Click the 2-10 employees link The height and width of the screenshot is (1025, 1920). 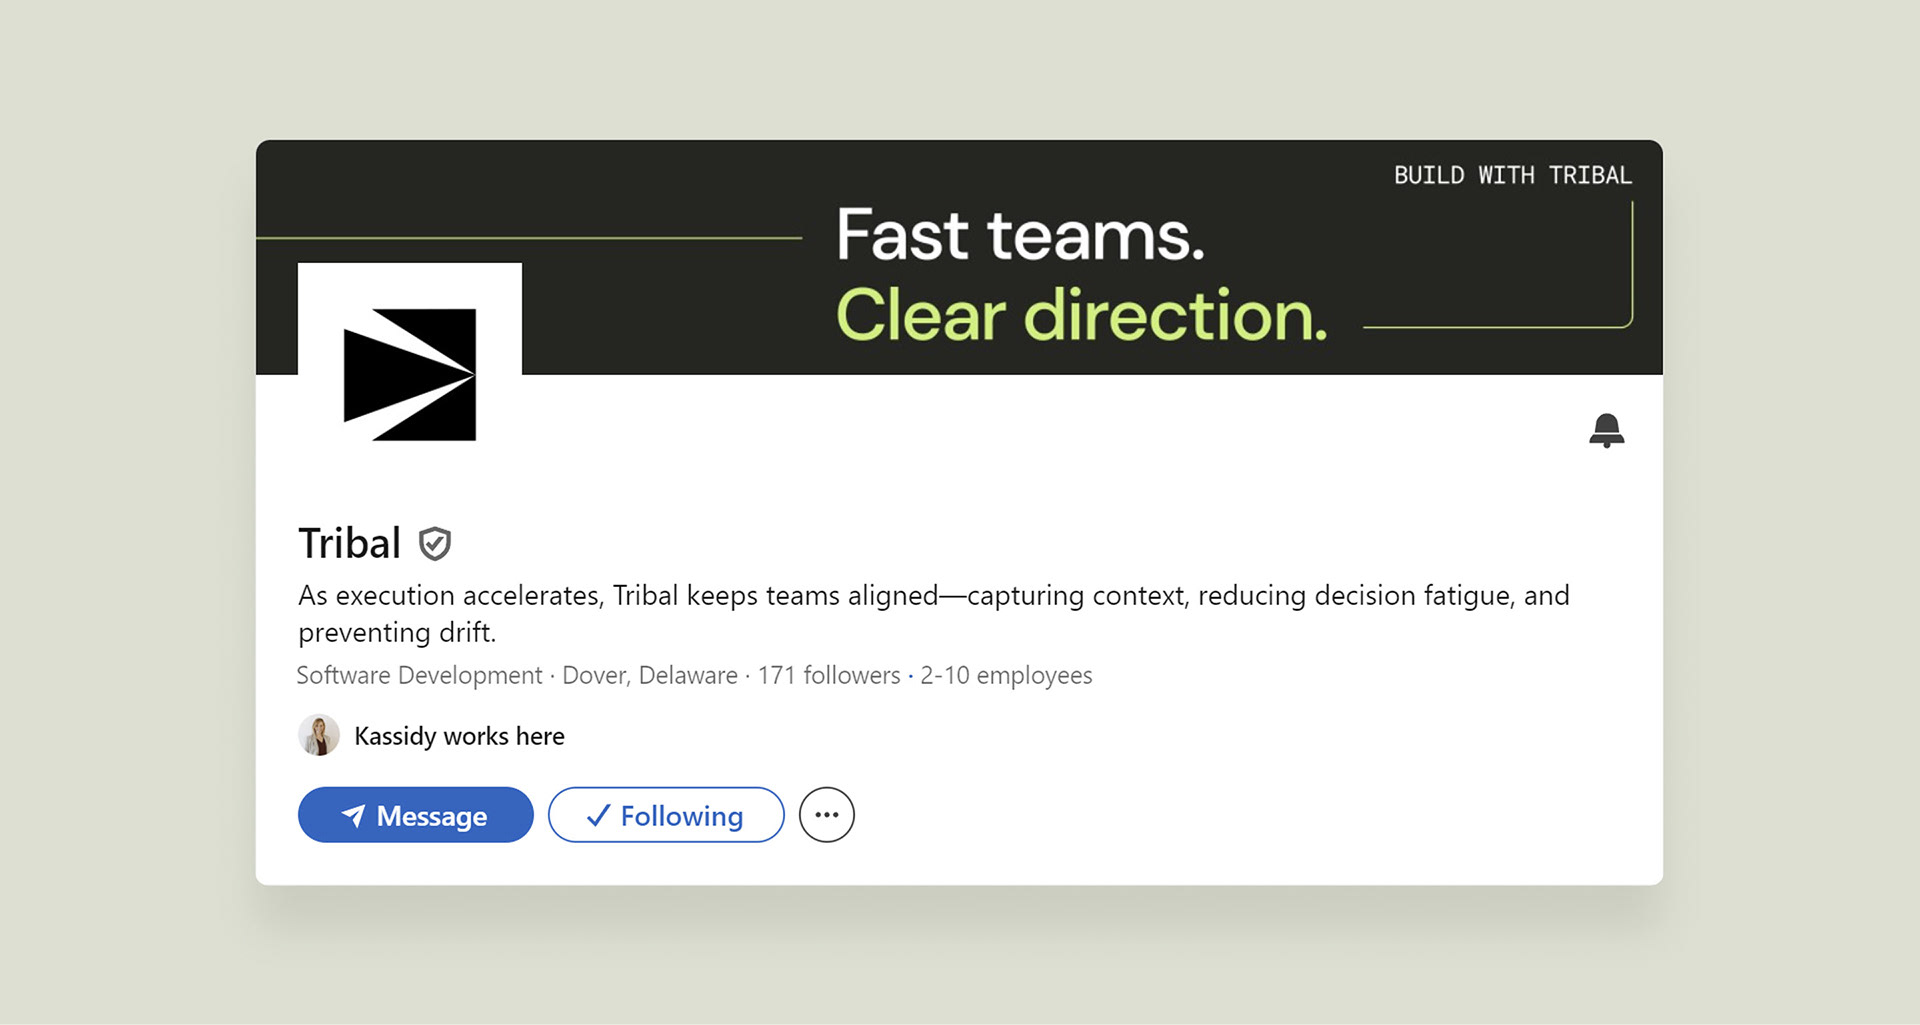(x=1006, y=675)
